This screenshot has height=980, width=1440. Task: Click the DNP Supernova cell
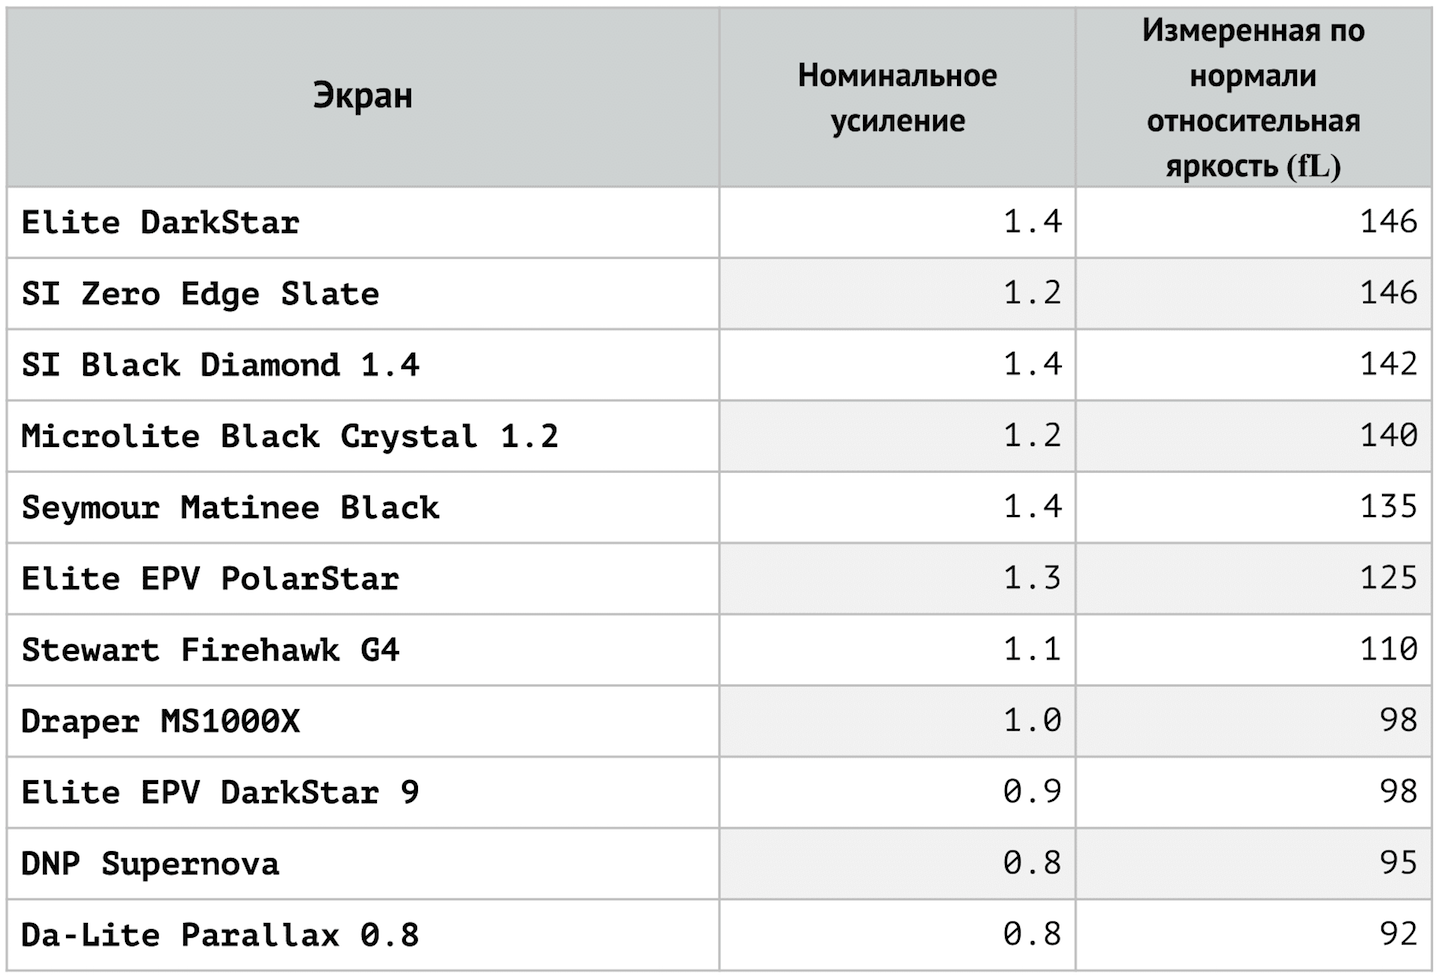150,864
